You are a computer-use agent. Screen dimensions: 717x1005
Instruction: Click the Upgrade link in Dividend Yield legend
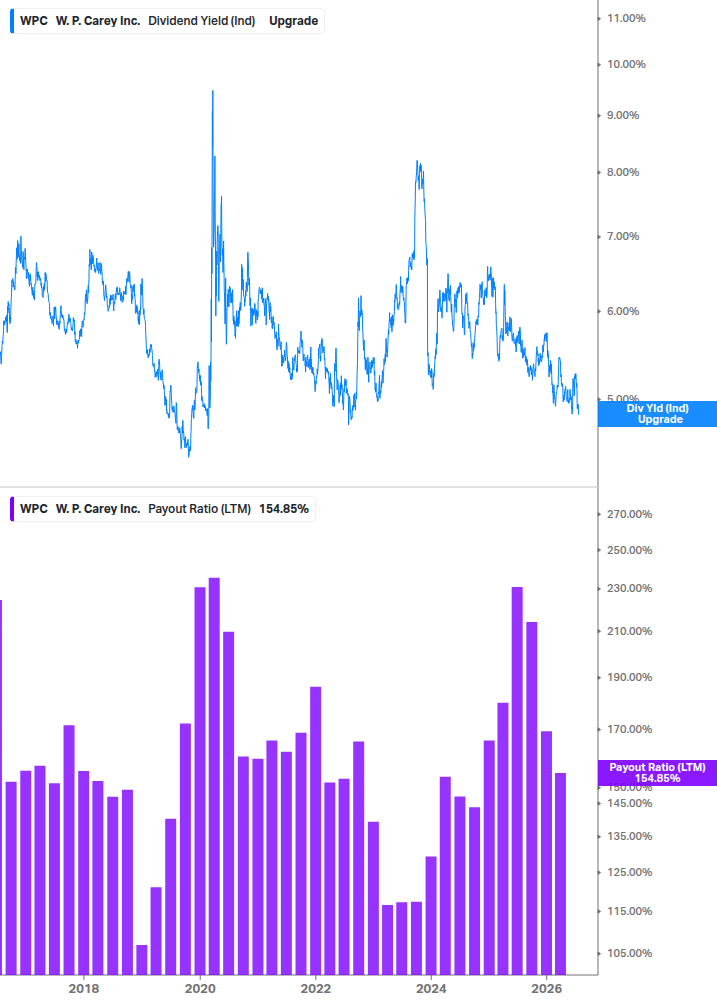(293, 21)
